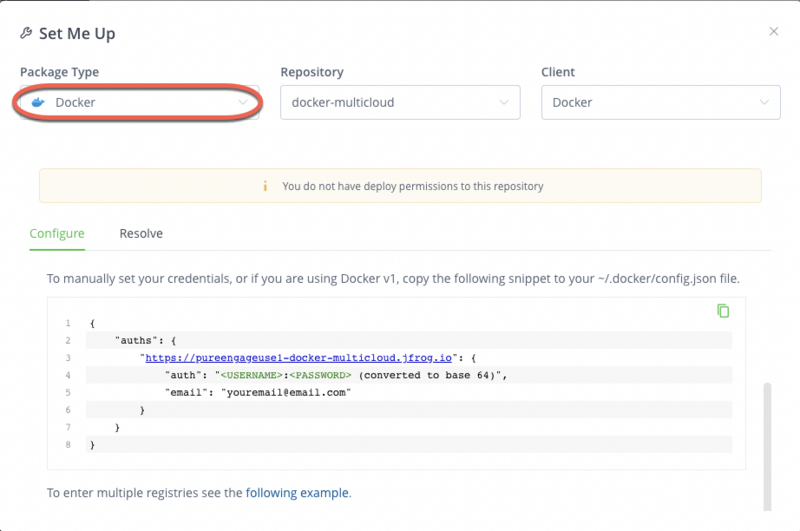Screen dimensions: 800x531
Task: Open the pureengageuse1-docker-multicloud.jfrog.io URL
Action: [x=298, y=358]
